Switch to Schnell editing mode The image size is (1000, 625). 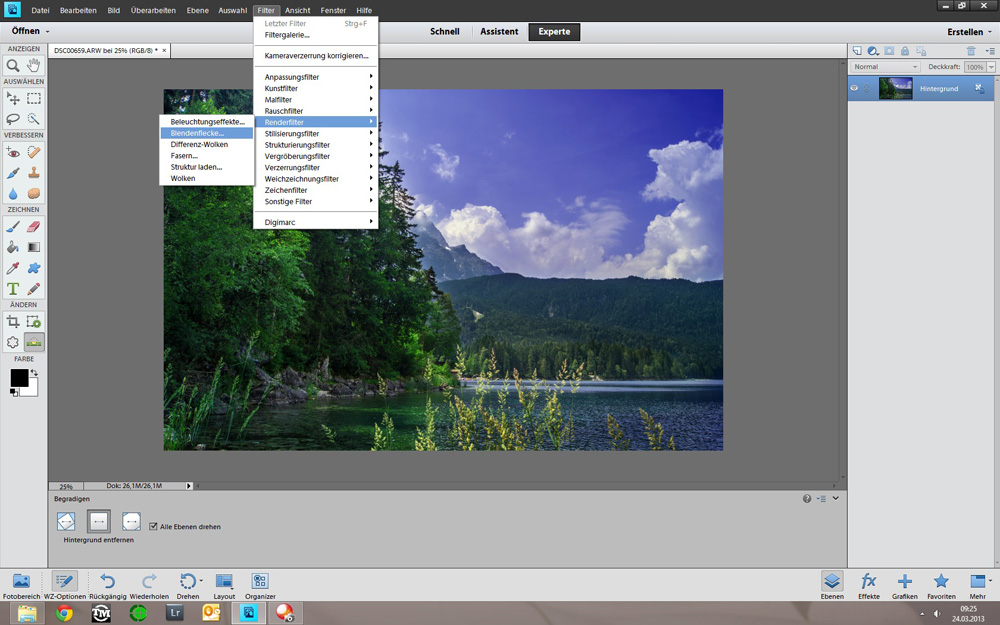[x=444, y=32]
